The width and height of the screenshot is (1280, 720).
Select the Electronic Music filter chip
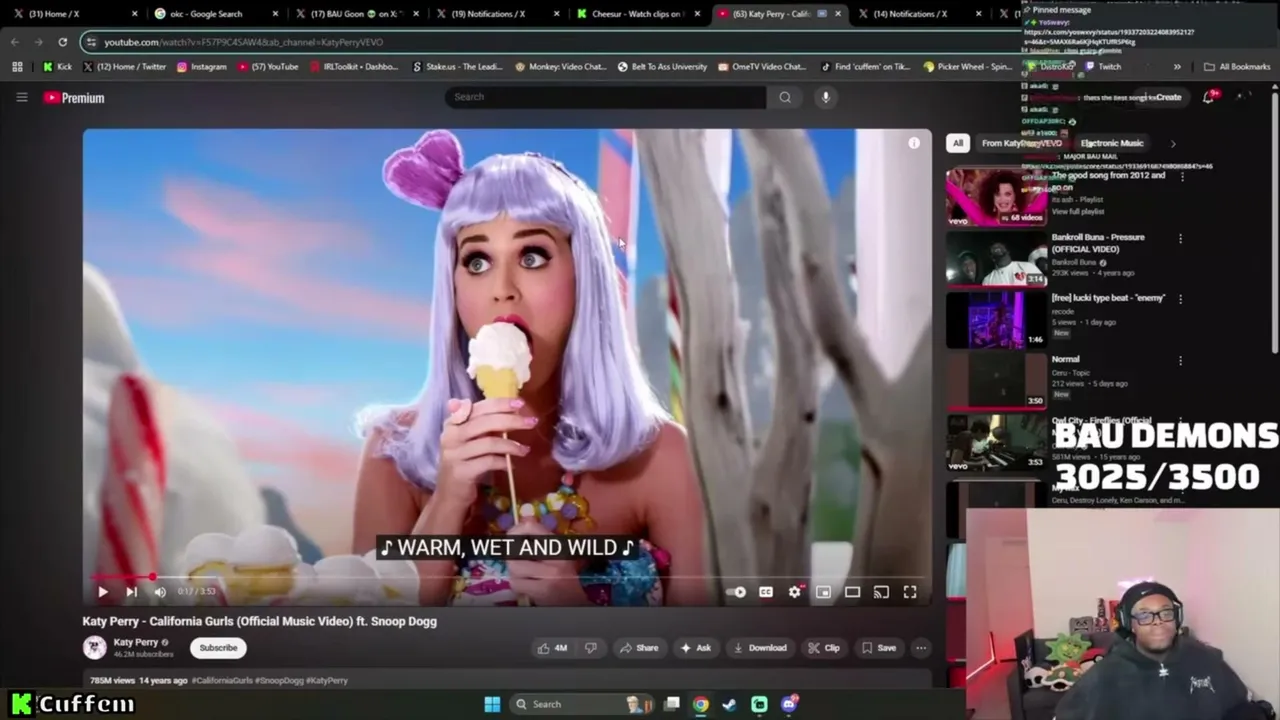tap(1112, 143)
